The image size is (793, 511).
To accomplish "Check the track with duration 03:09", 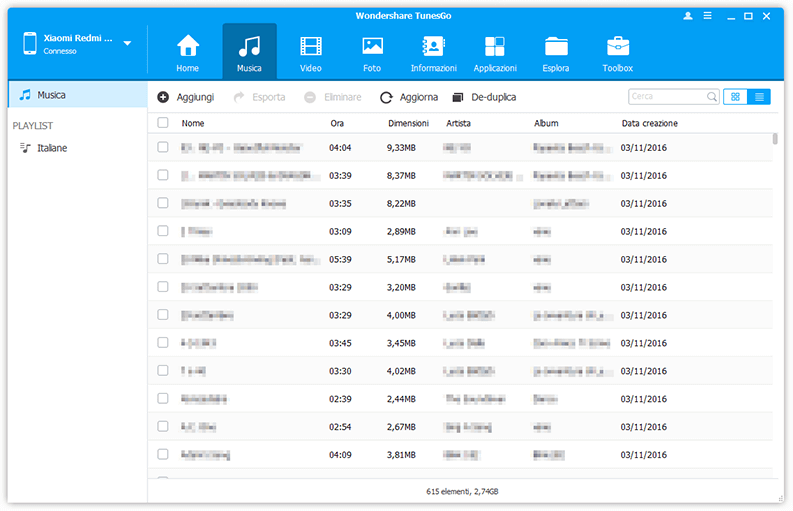I will 163,231.
